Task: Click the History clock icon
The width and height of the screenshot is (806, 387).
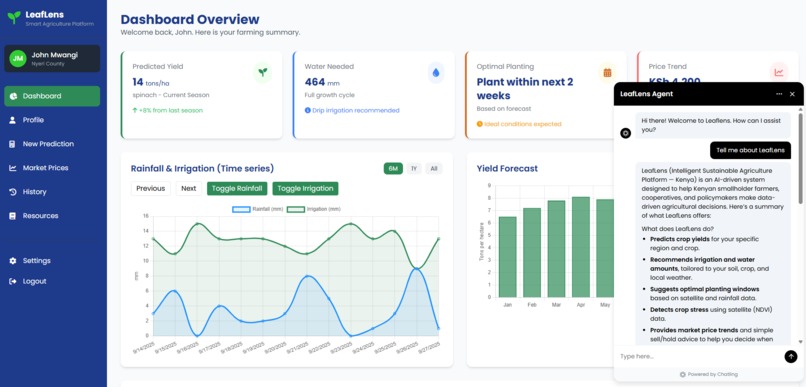Action: click(x=12, y=192)
